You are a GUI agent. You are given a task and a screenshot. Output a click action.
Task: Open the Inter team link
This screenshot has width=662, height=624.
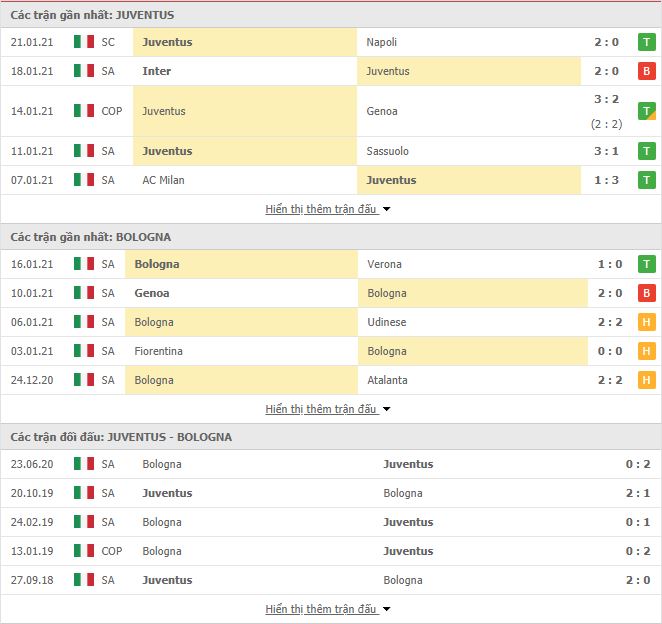157,71
